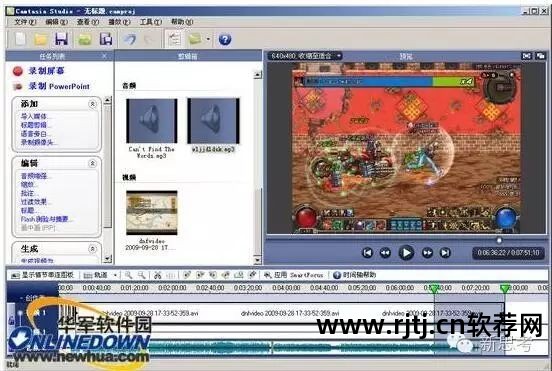Collapse the 生成 section chevron
The width and height of the screenshot is (552, 371).
92,249
